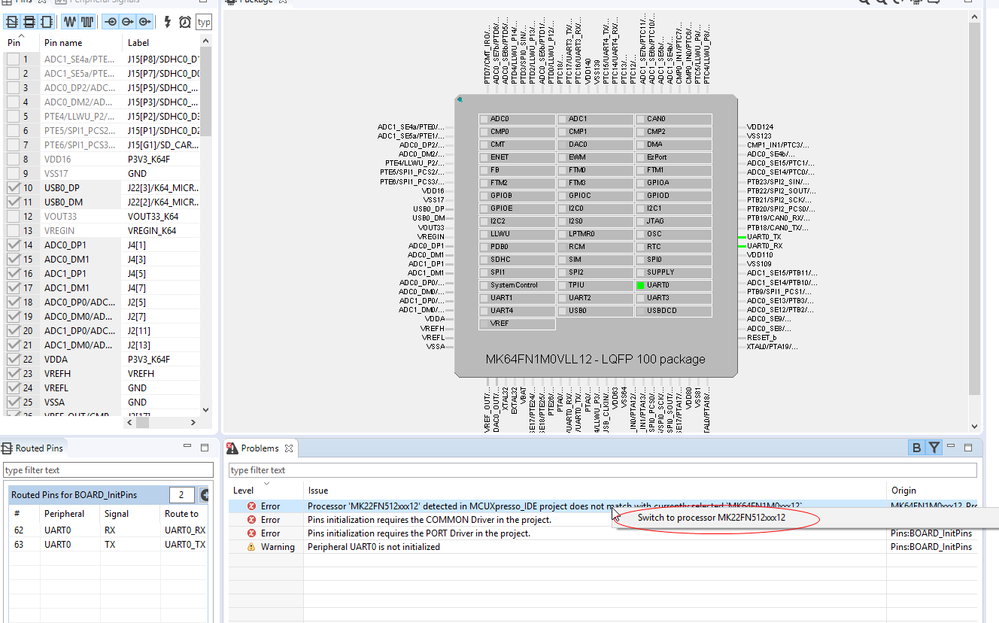Click the lightning bolt power pins icon

point(168,22)
